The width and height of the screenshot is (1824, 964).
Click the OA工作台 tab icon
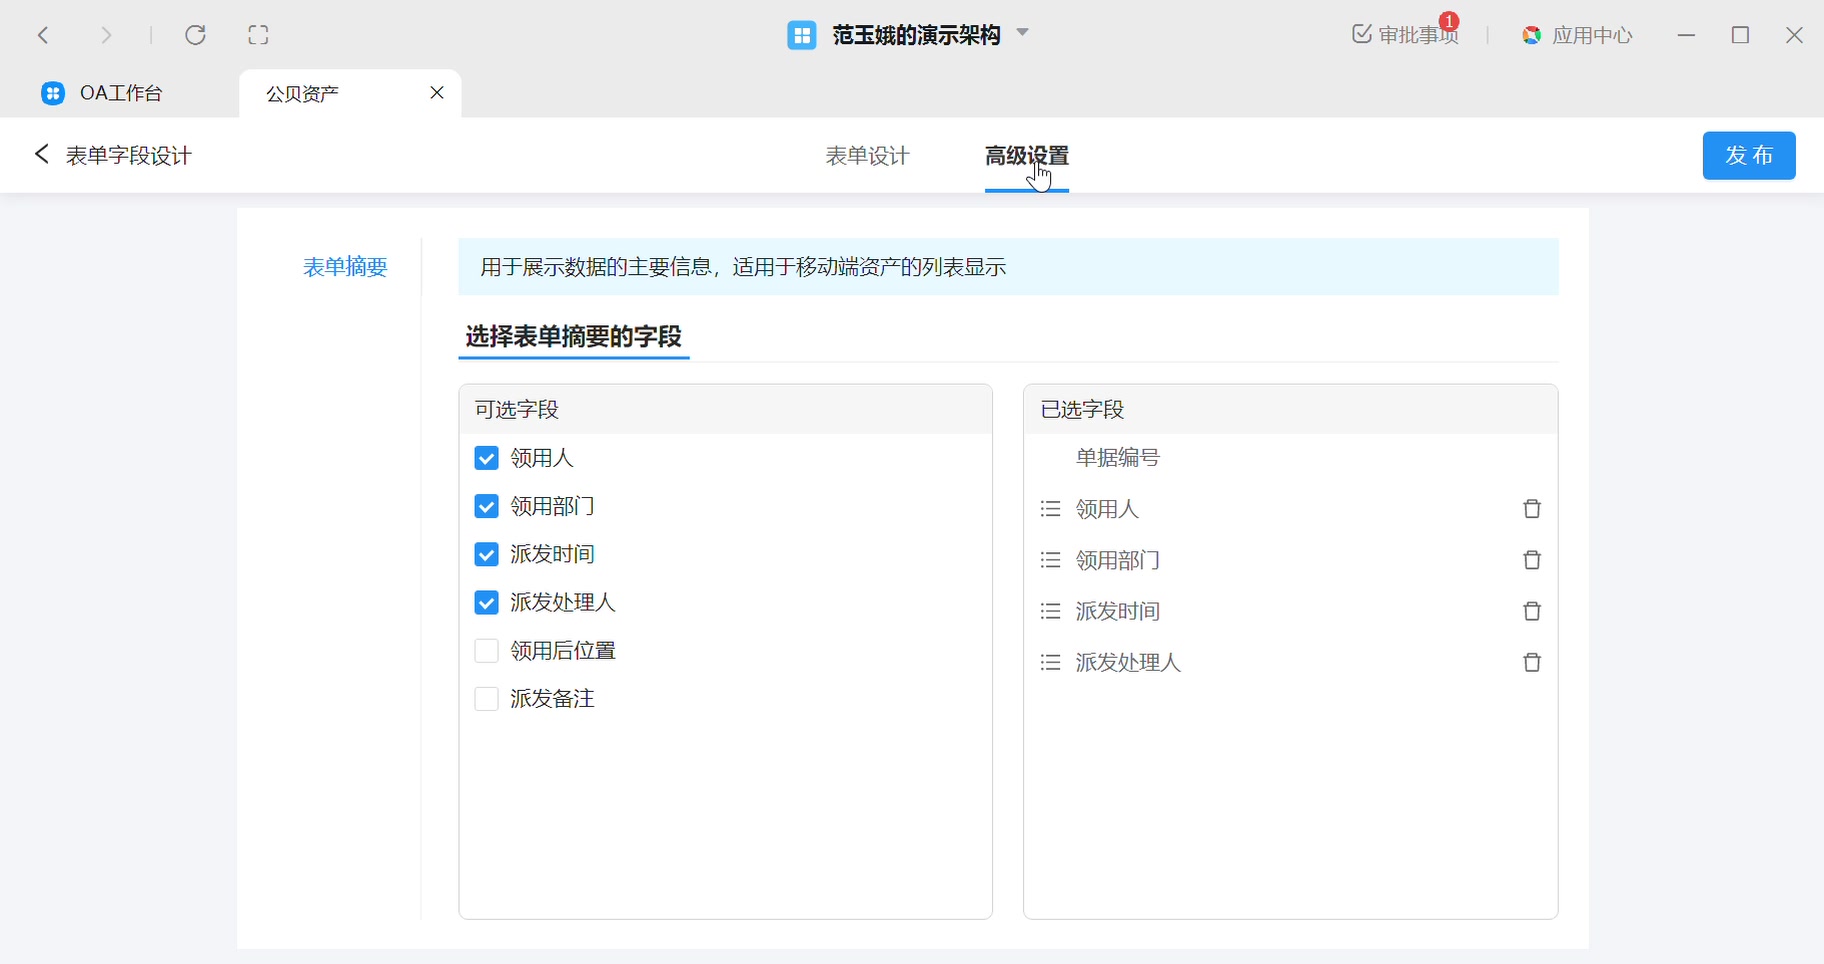pyautogui.click(x=53, y=93)
